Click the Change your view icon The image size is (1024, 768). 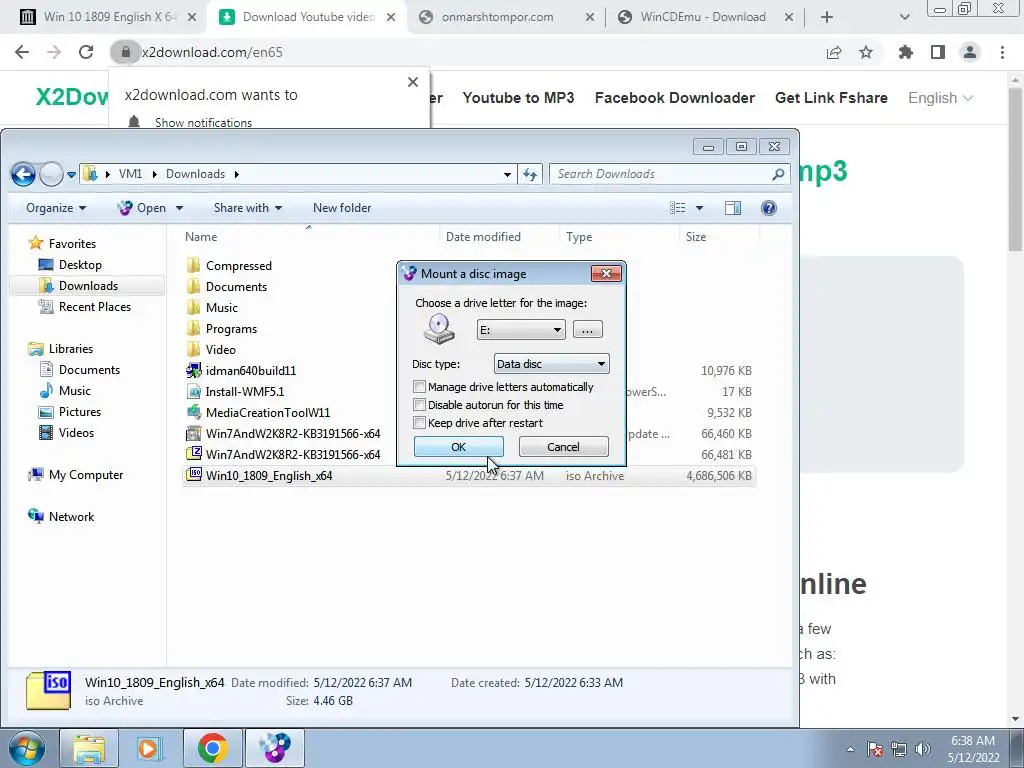coord(678,208)
